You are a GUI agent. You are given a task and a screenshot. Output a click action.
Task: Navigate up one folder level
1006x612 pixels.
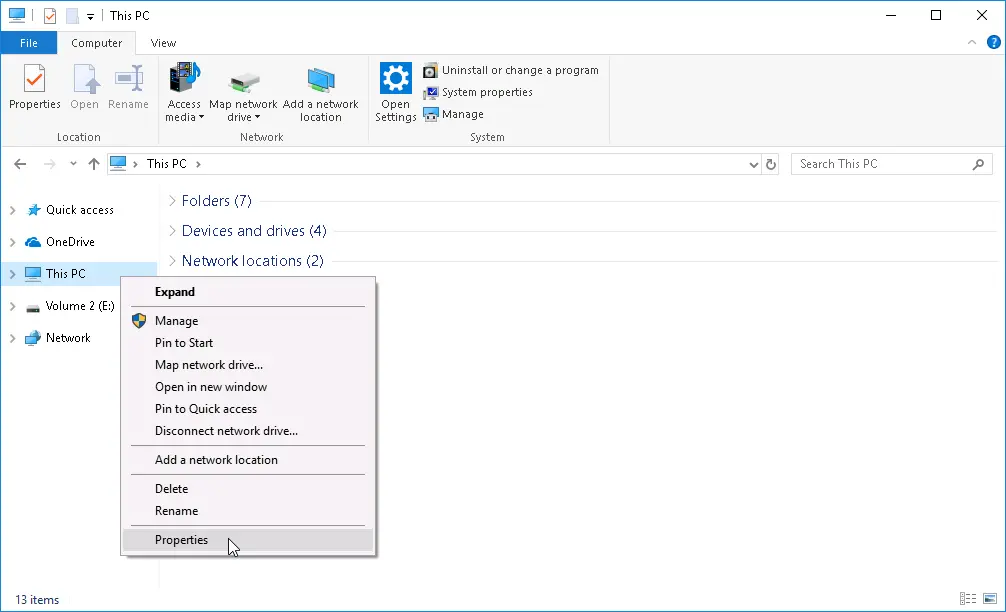click(x=93, y=163)
